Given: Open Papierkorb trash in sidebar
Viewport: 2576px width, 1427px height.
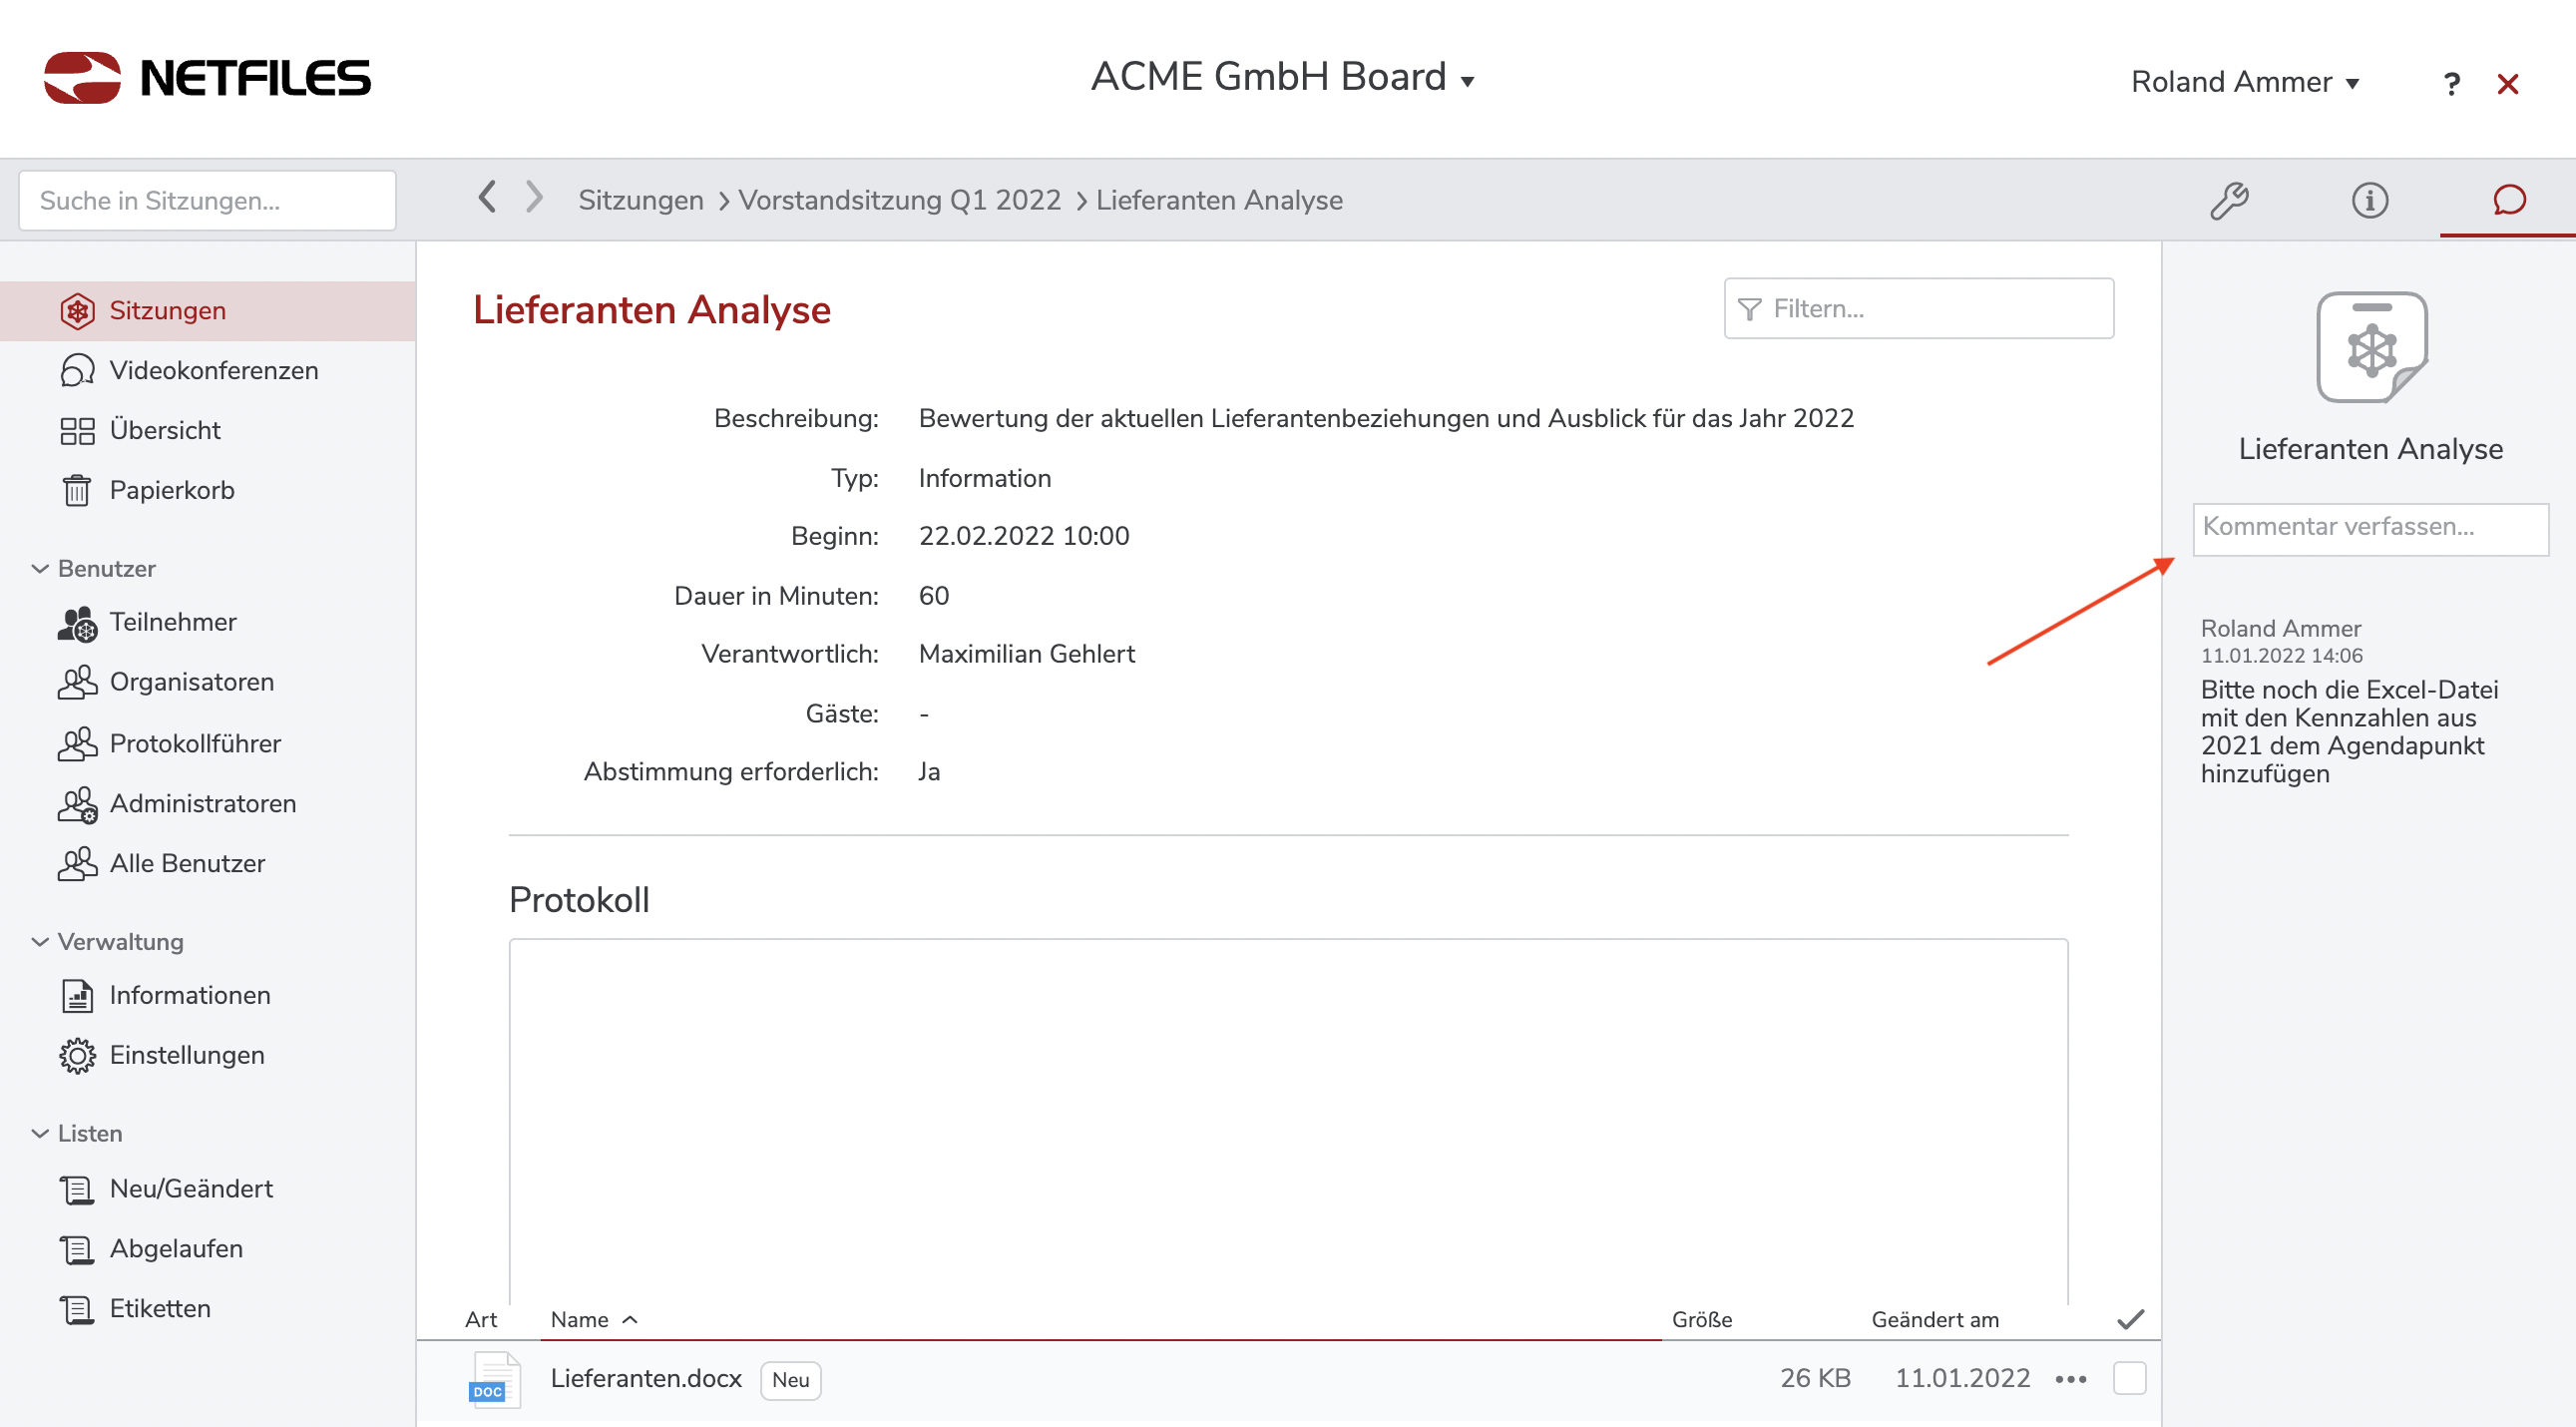Looking at the screenshot, I should [171, 490].
